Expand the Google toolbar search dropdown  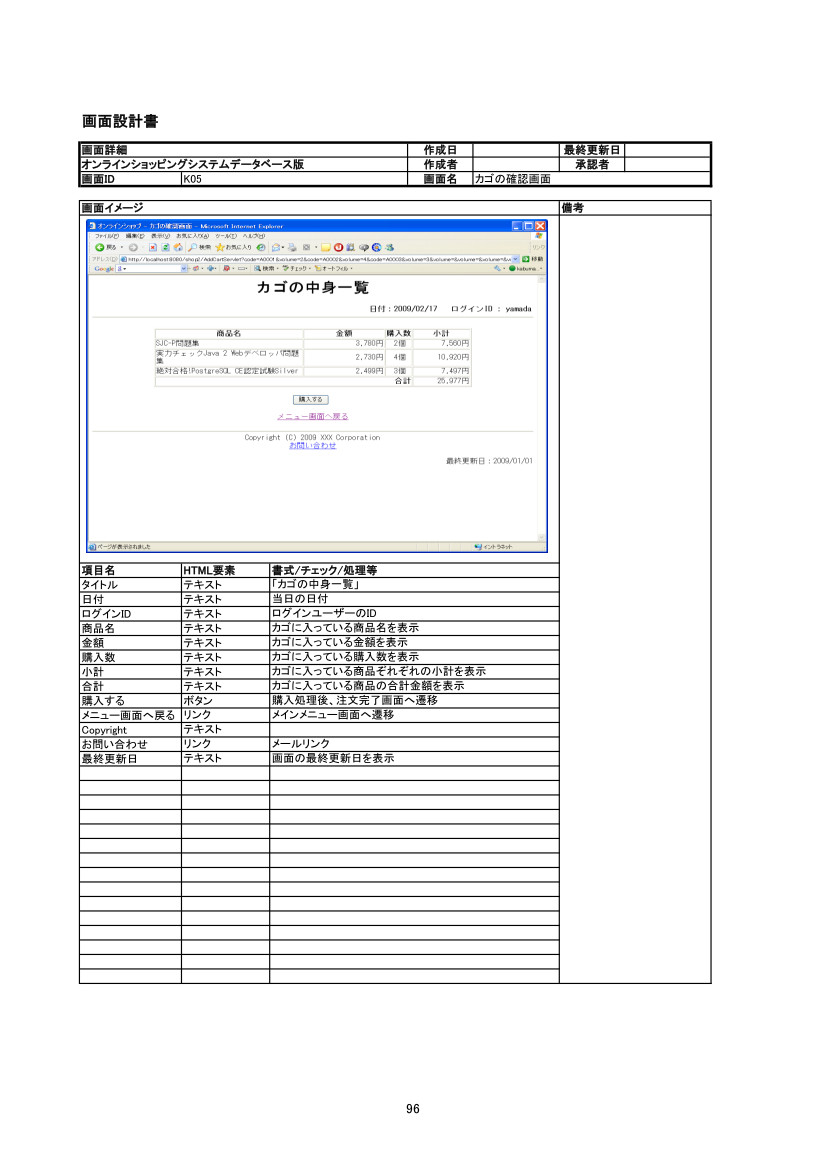tap(185, 268)
